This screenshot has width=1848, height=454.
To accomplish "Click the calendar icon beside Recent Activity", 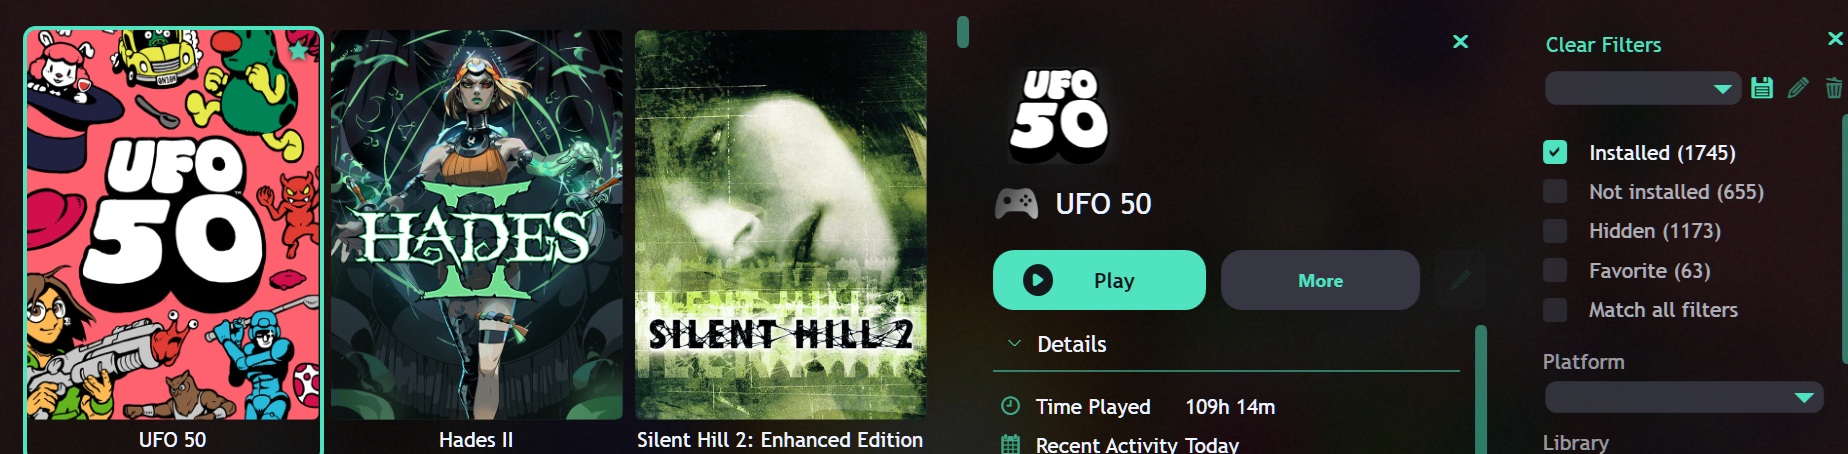I will point(1011,445).
